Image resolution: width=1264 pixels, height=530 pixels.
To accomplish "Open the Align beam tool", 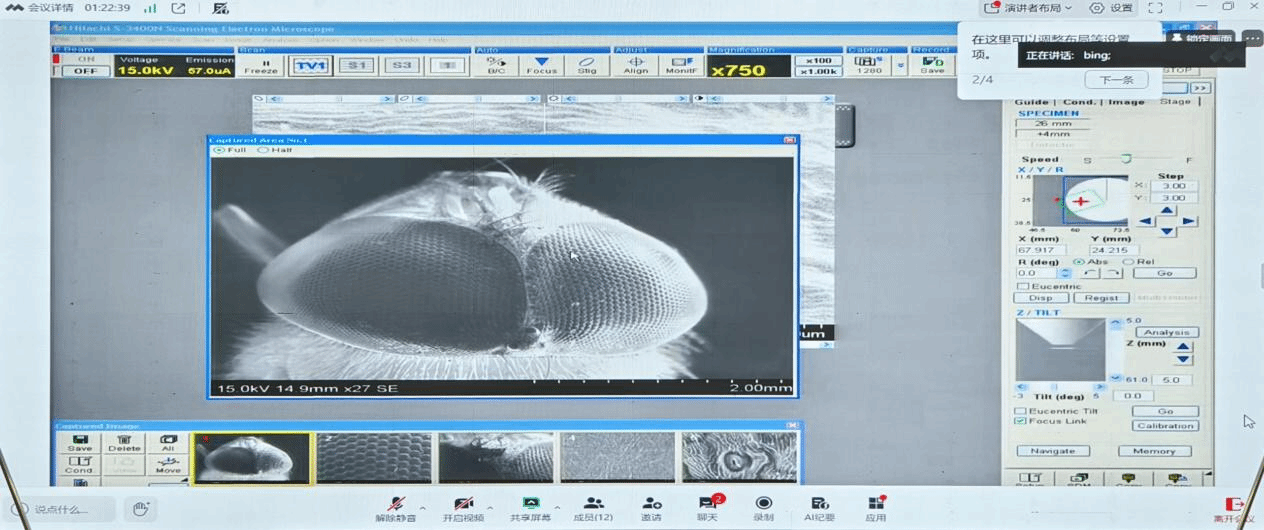I will [635, 65].
